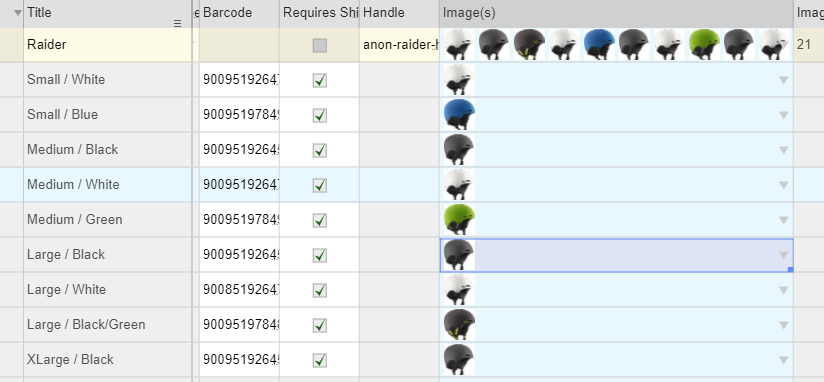824x382 pixels.
Task: Select the blue helmet image in Raider row
Action: point(599,45)
